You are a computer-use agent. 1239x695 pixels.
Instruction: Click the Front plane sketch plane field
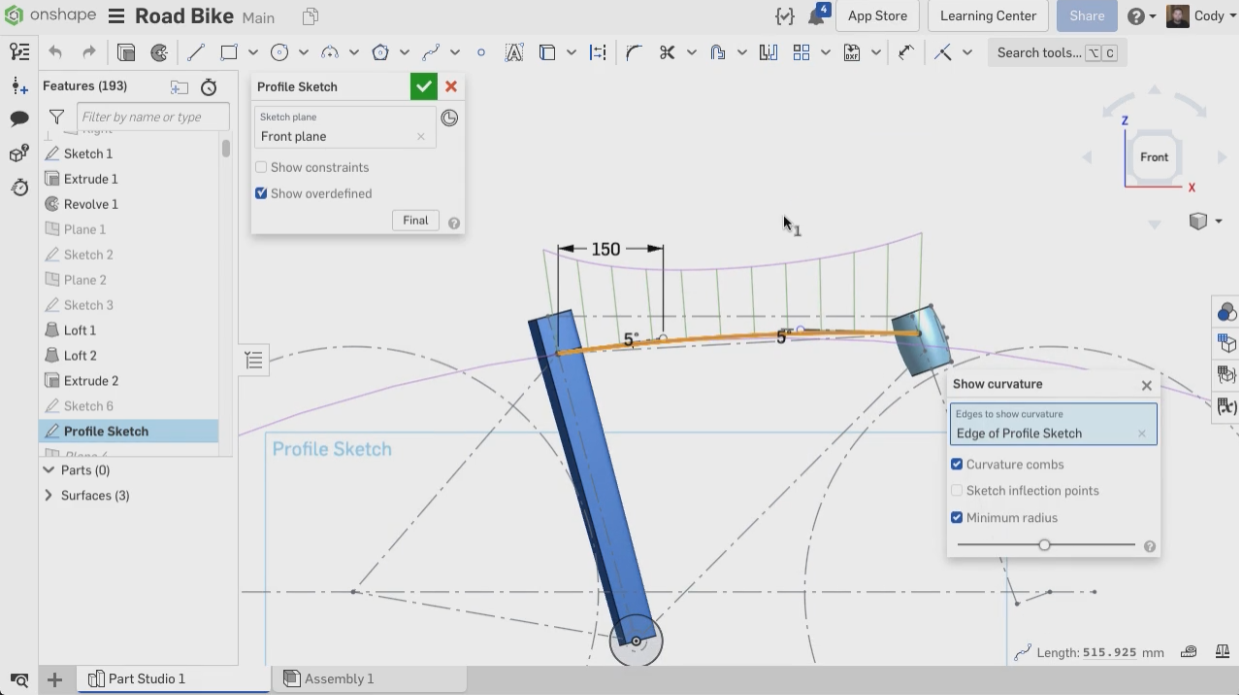click(345, 128)
